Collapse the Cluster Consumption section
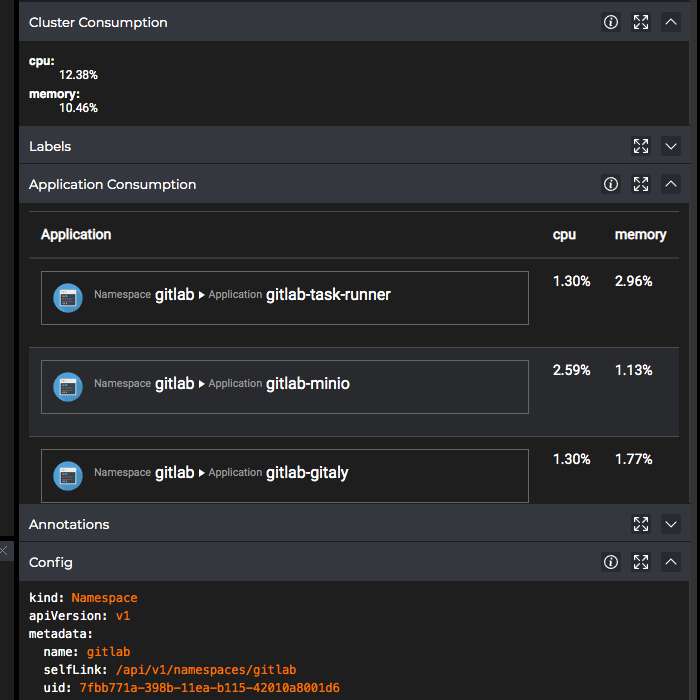This screenshot has width=700, height=700. tap(671, 22)
